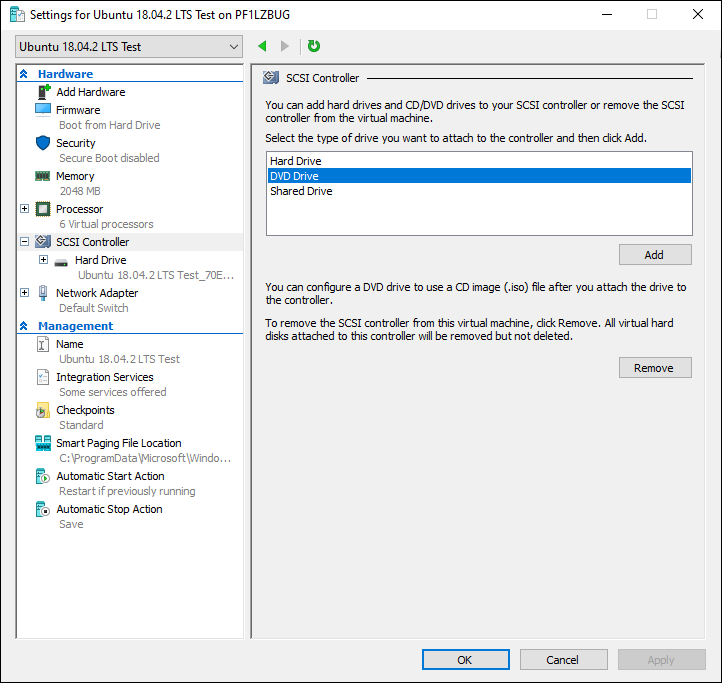722x683 pixels.
Task: Expand the Processor tree node
Action: 25,209
